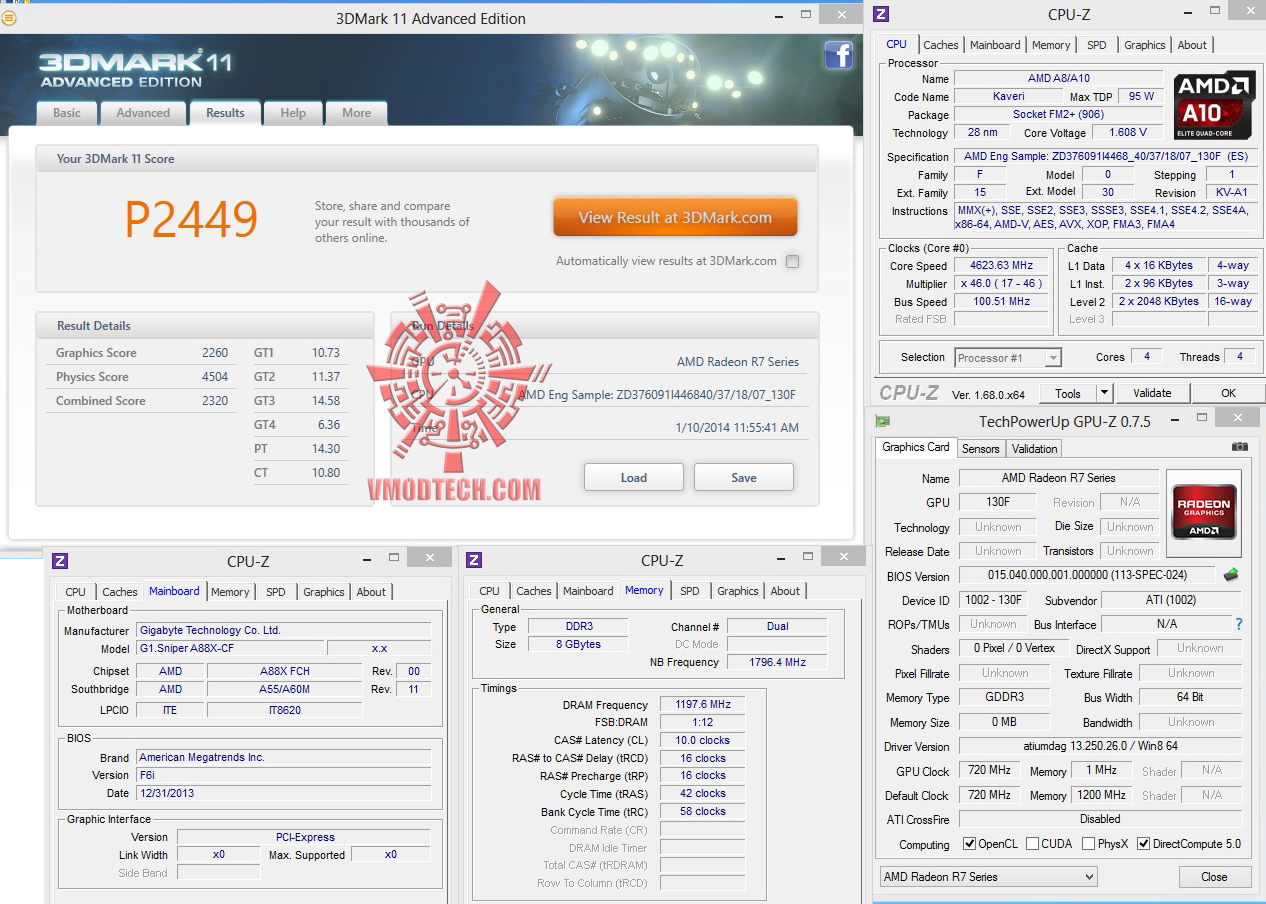
Task: Click the top-right CPU-Z window icon
Action: point(881,13)
